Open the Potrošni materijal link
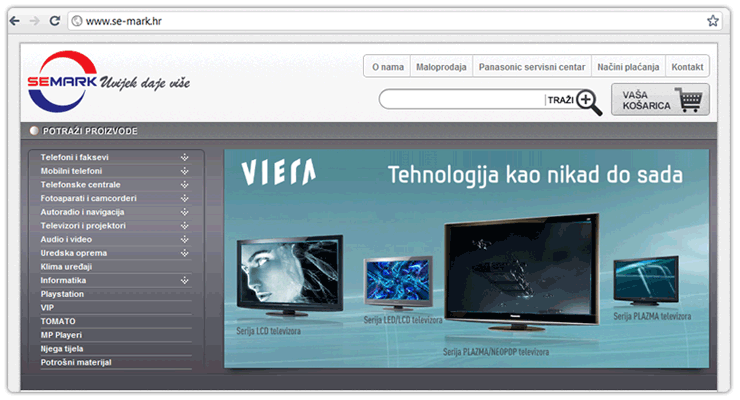The image size is (740, 400). point(76,362)
